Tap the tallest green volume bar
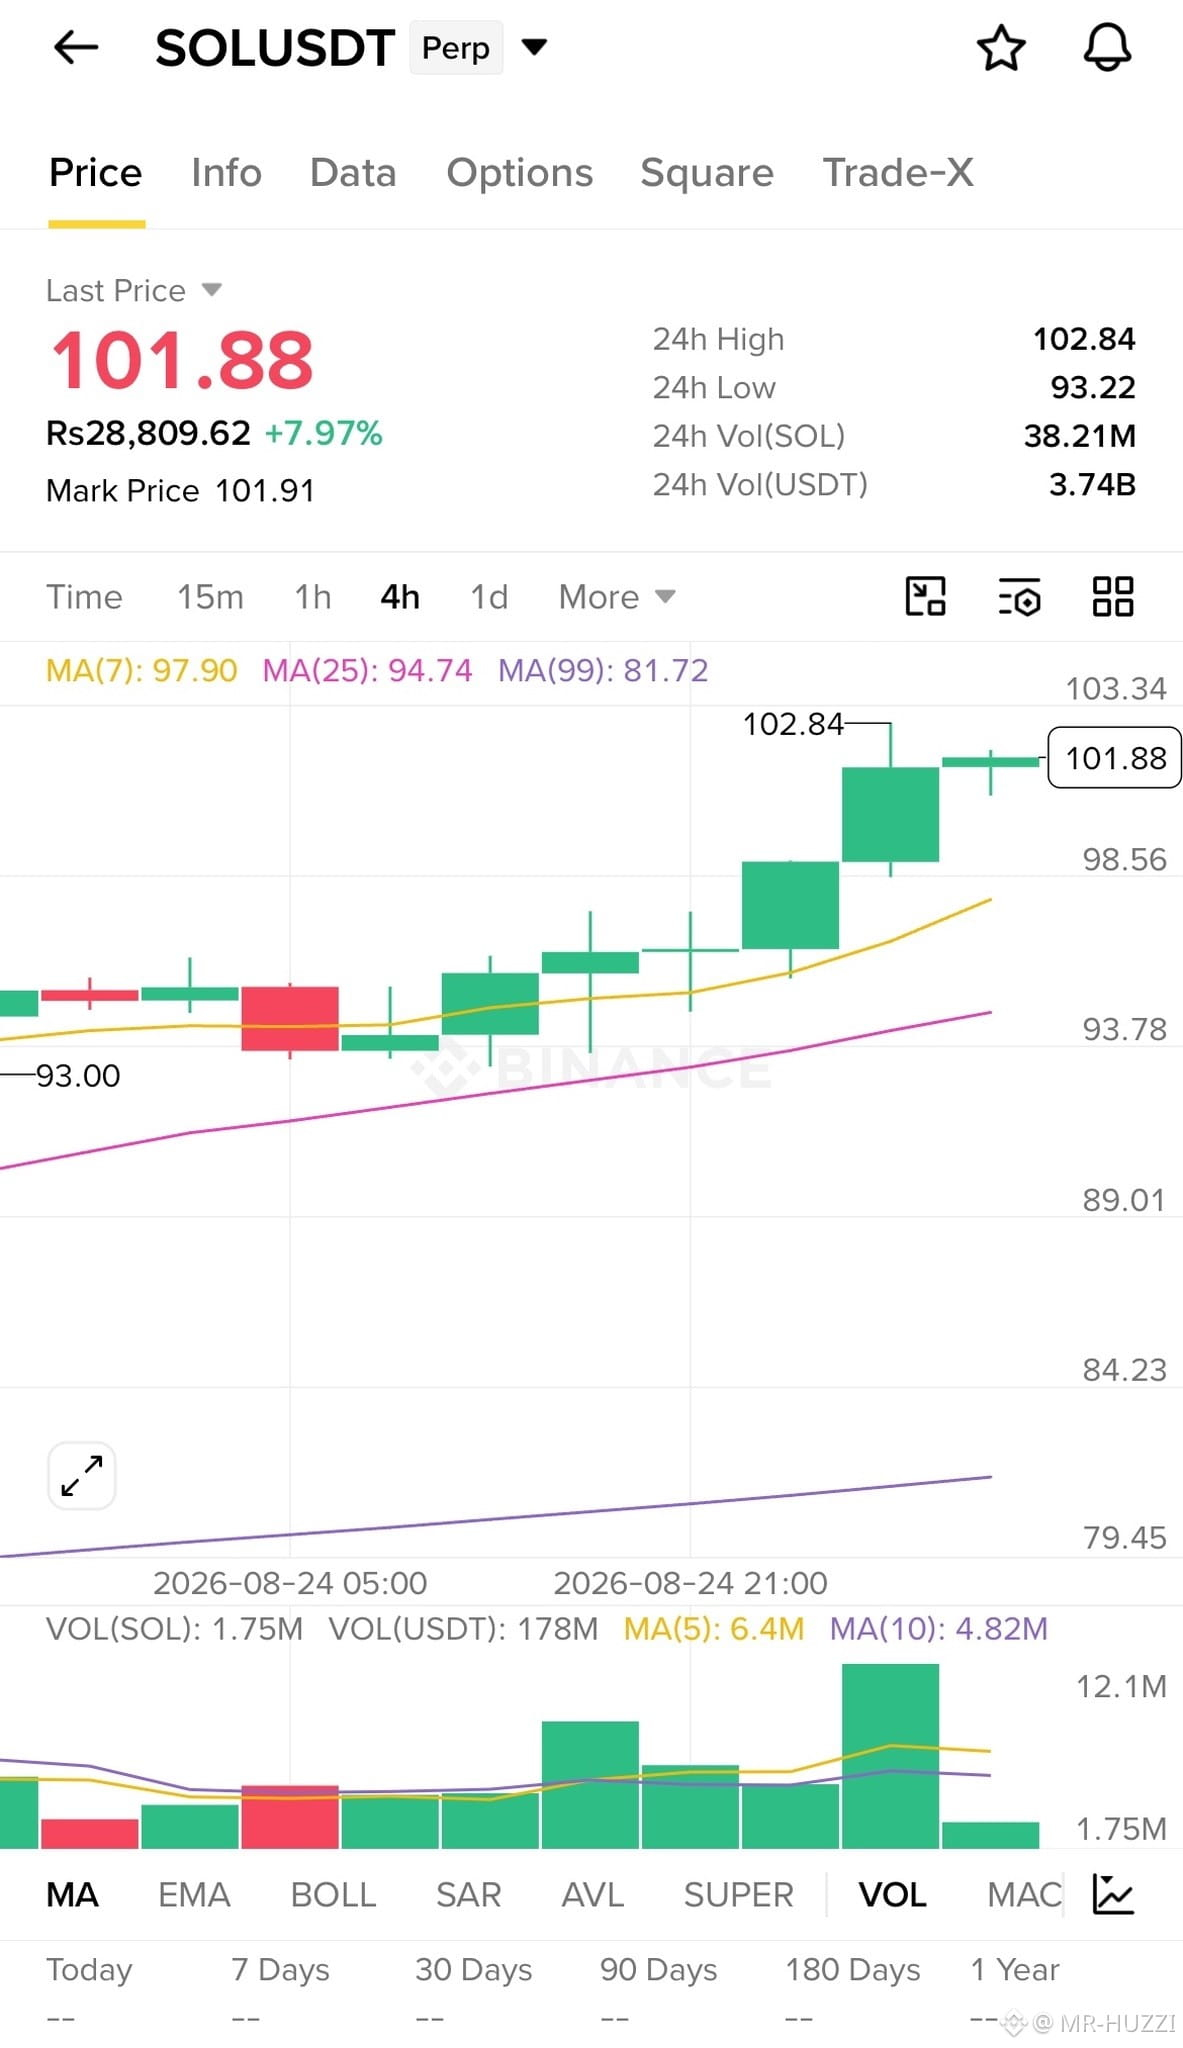 click(x=890, y=1756)
